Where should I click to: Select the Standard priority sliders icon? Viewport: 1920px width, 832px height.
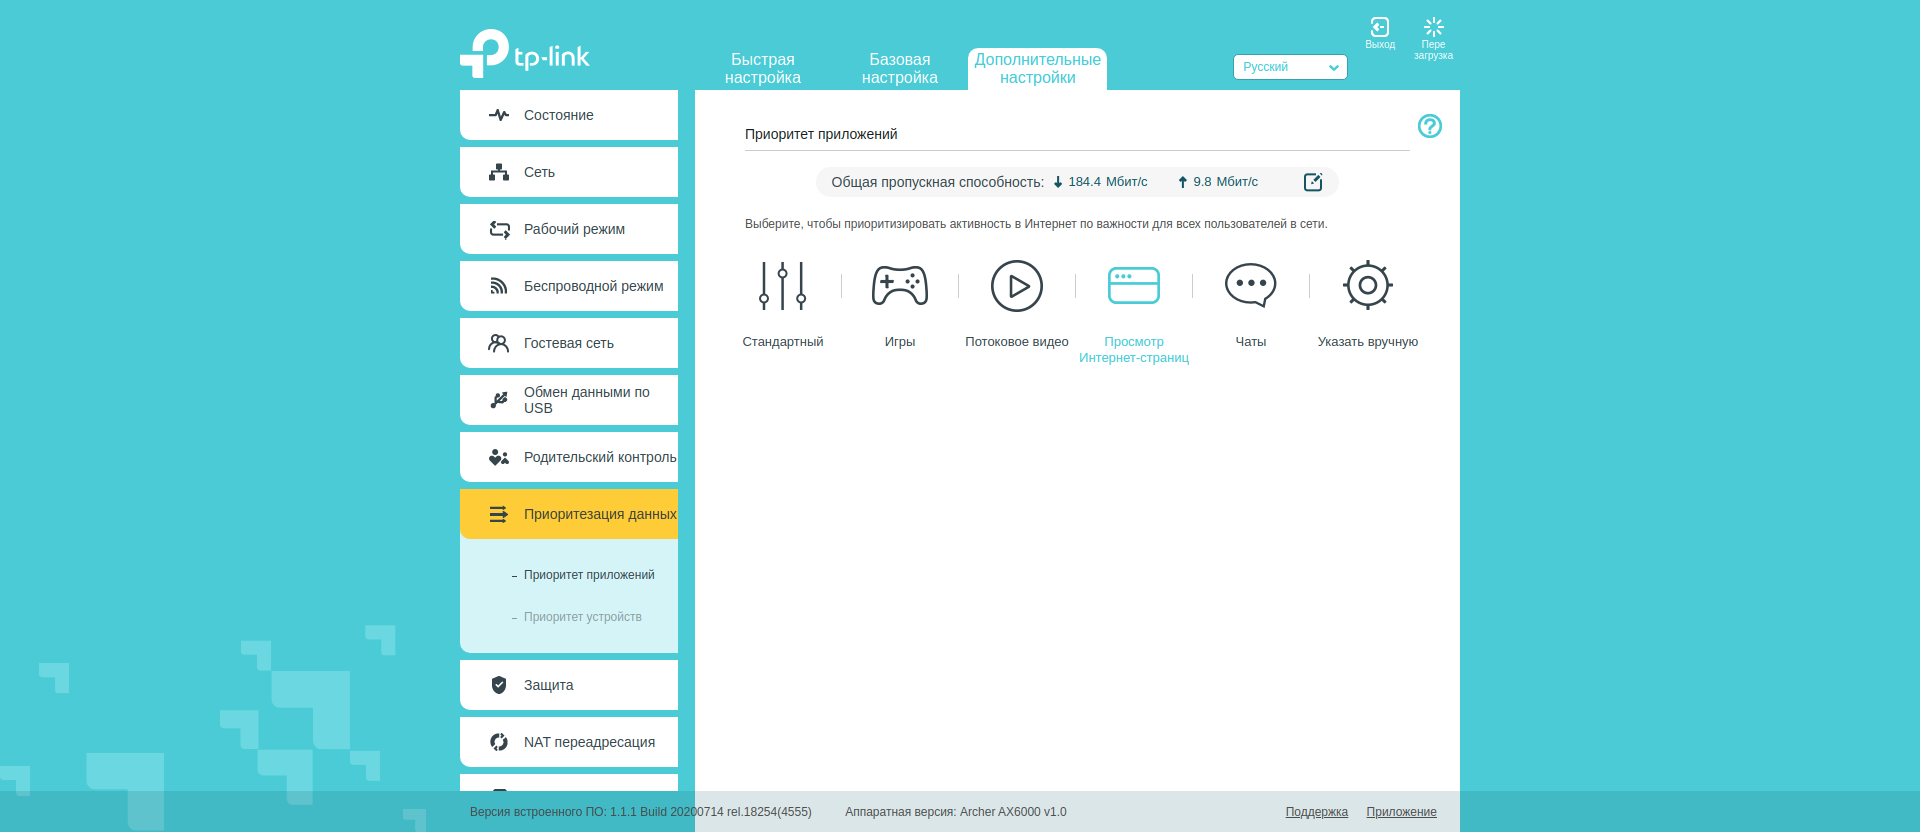(x=782, y=286)
